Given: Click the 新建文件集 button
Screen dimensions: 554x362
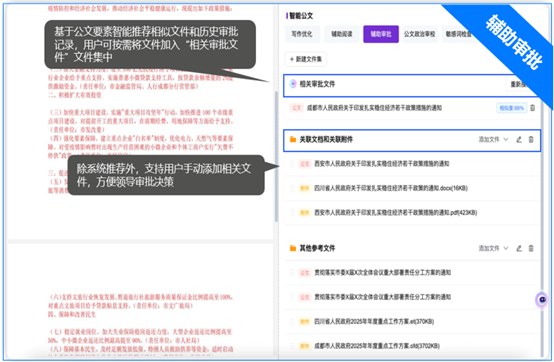Looking at the screenshot, I should pyautogui.click(x=306, y=59).
